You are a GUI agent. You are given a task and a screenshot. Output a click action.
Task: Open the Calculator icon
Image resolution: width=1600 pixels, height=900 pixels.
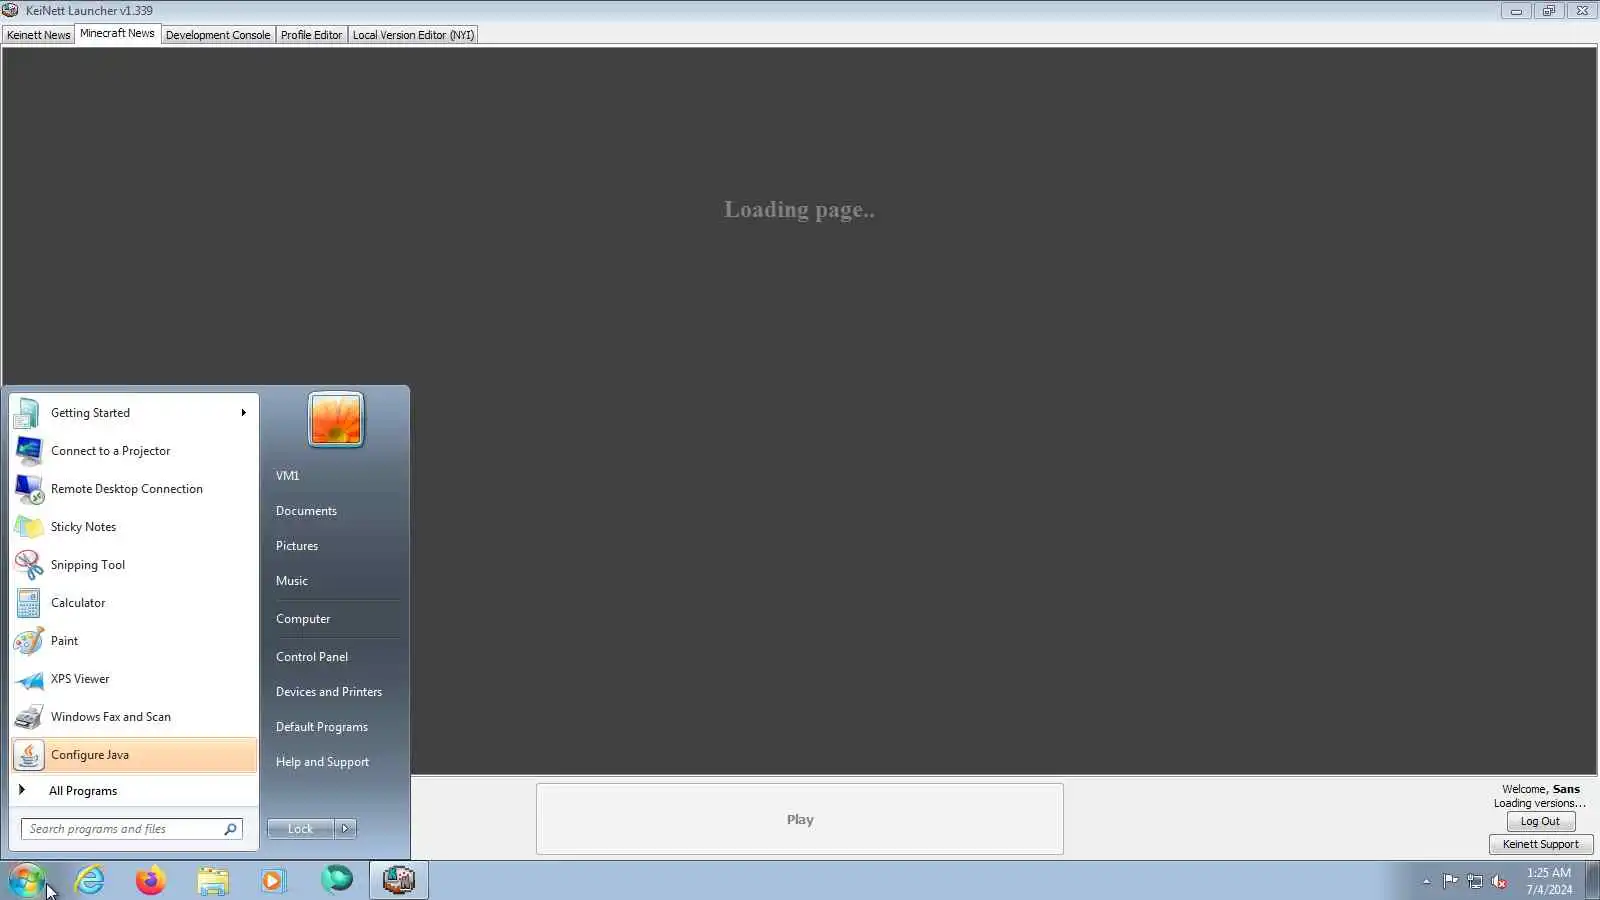pyautogui.click(x=28, y=603)
